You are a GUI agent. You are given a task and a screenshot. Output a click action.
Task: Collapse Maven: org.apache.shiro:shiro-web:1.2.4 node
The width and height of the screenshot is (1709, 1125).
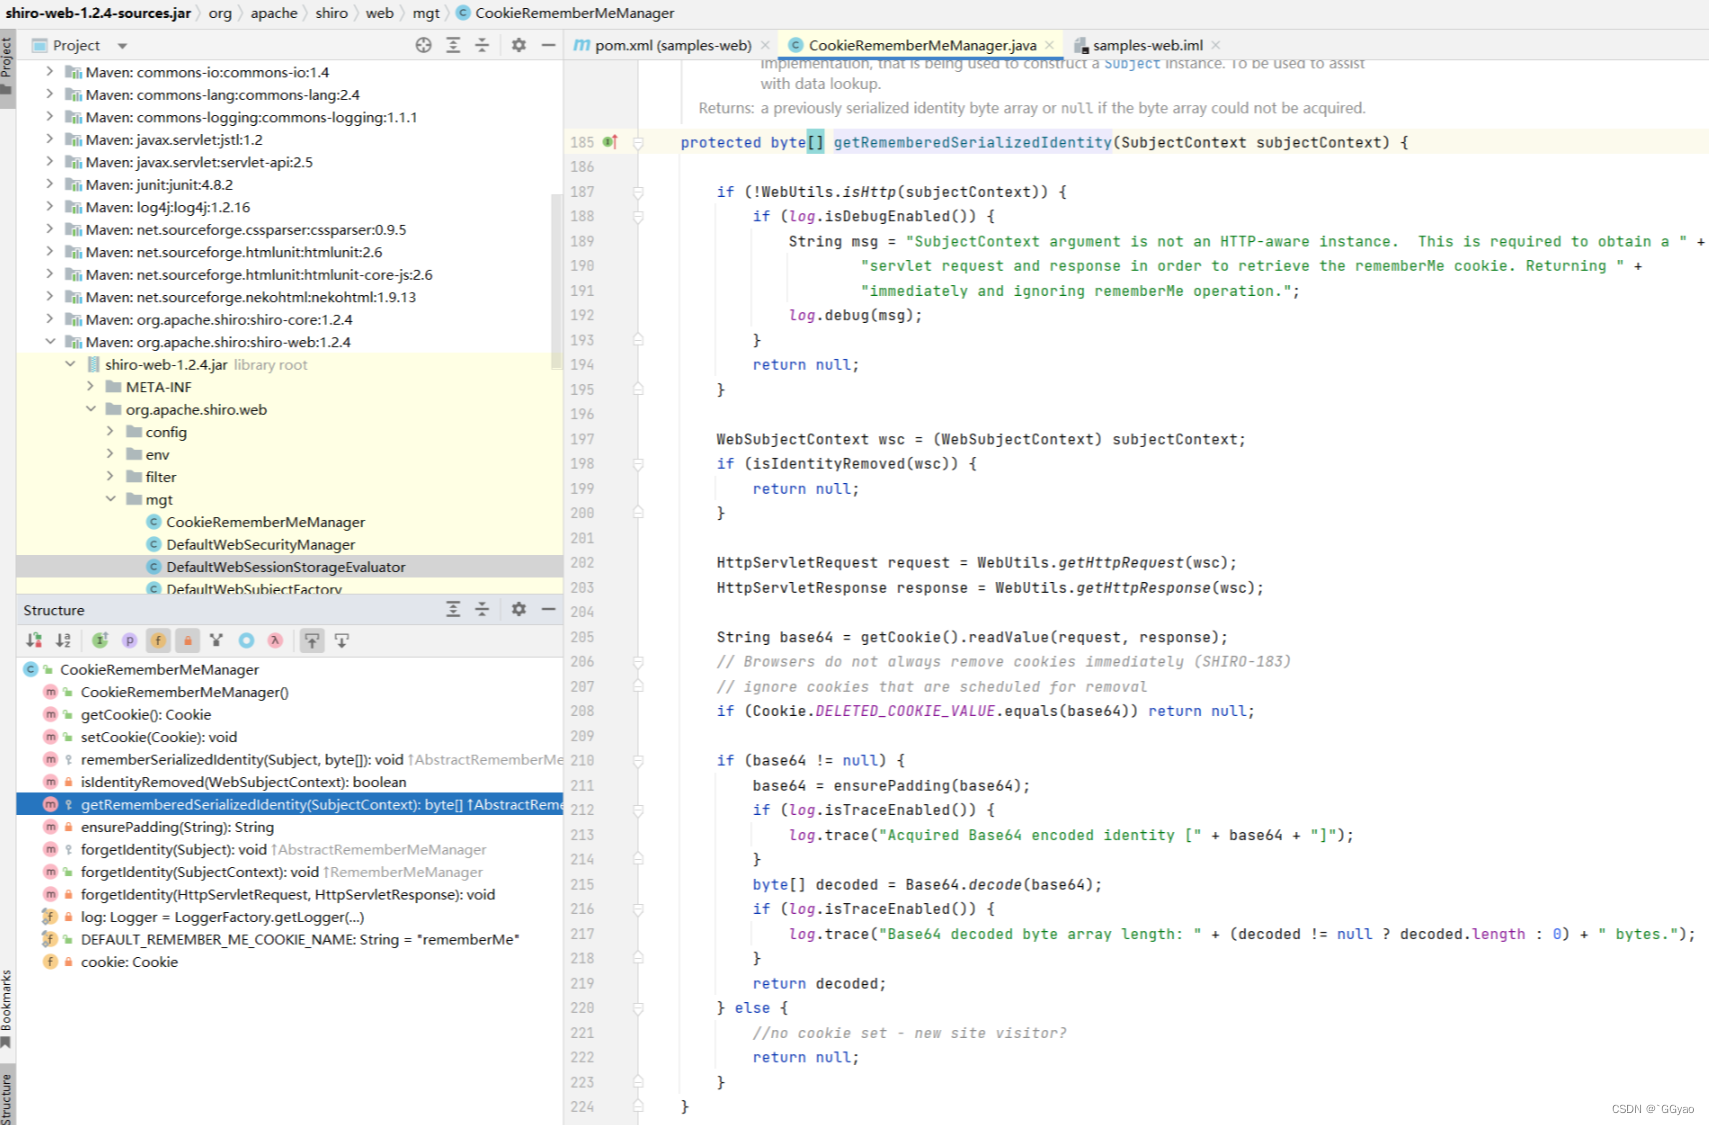click(x=49, y=342)
